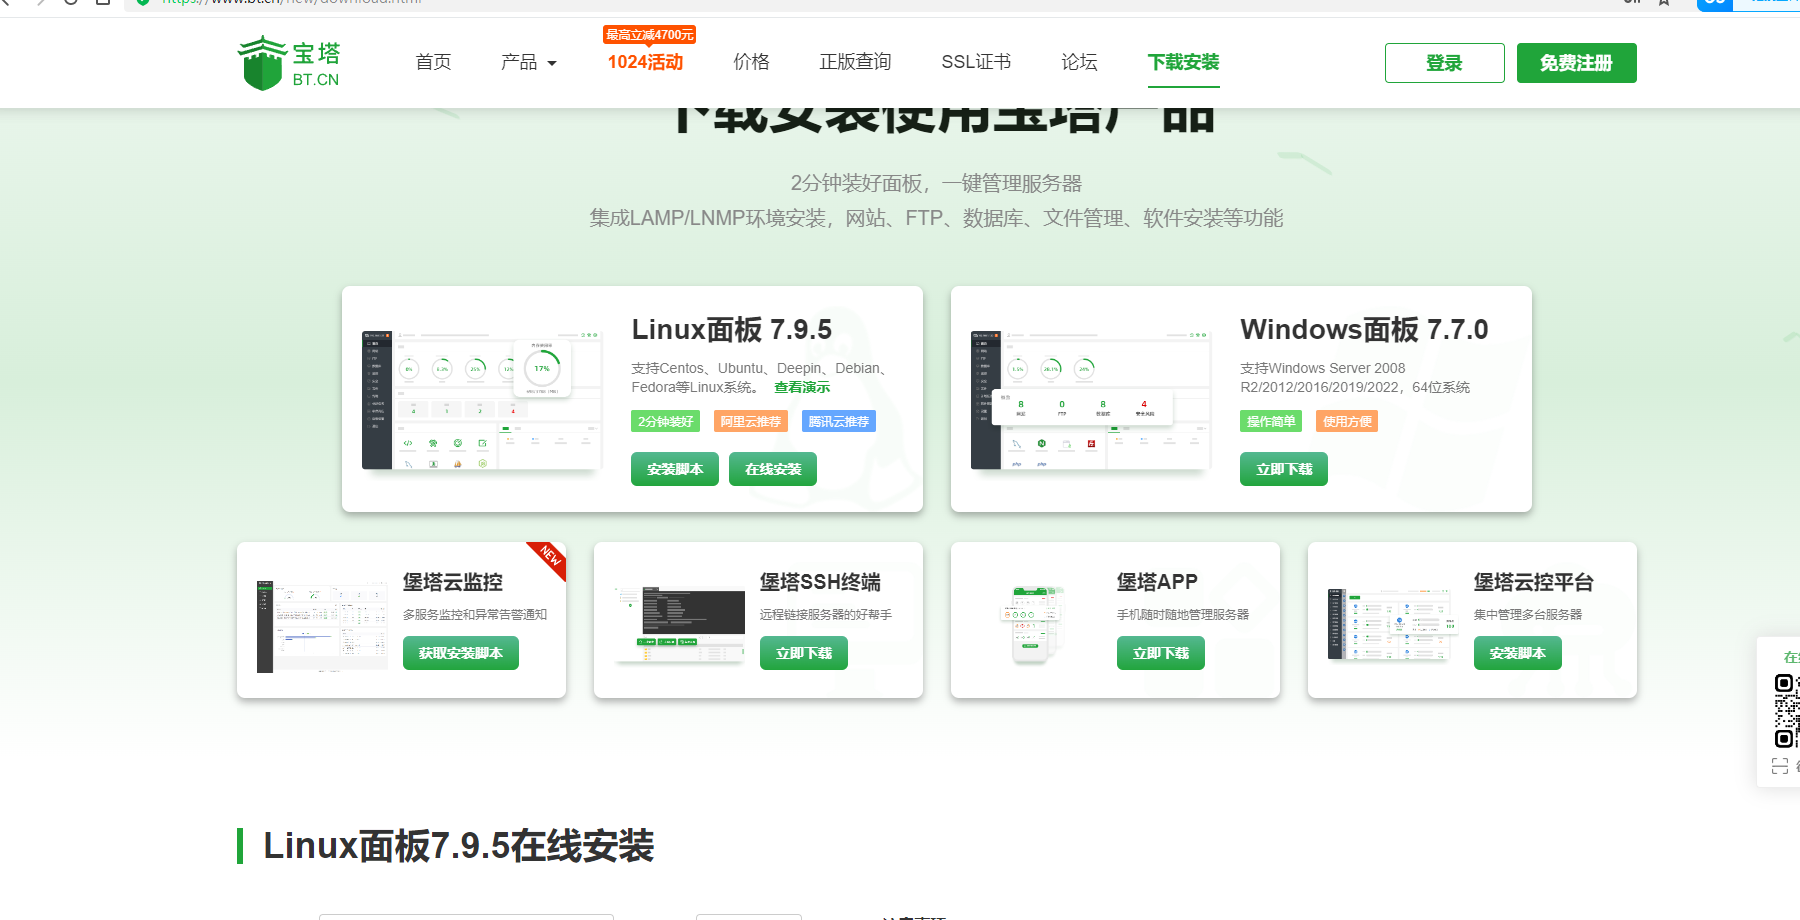The width and height of the screenshot is (1800, 920).
Task: Click the browser back arrow
Action: pyautogui.click(x=8, y=4)
